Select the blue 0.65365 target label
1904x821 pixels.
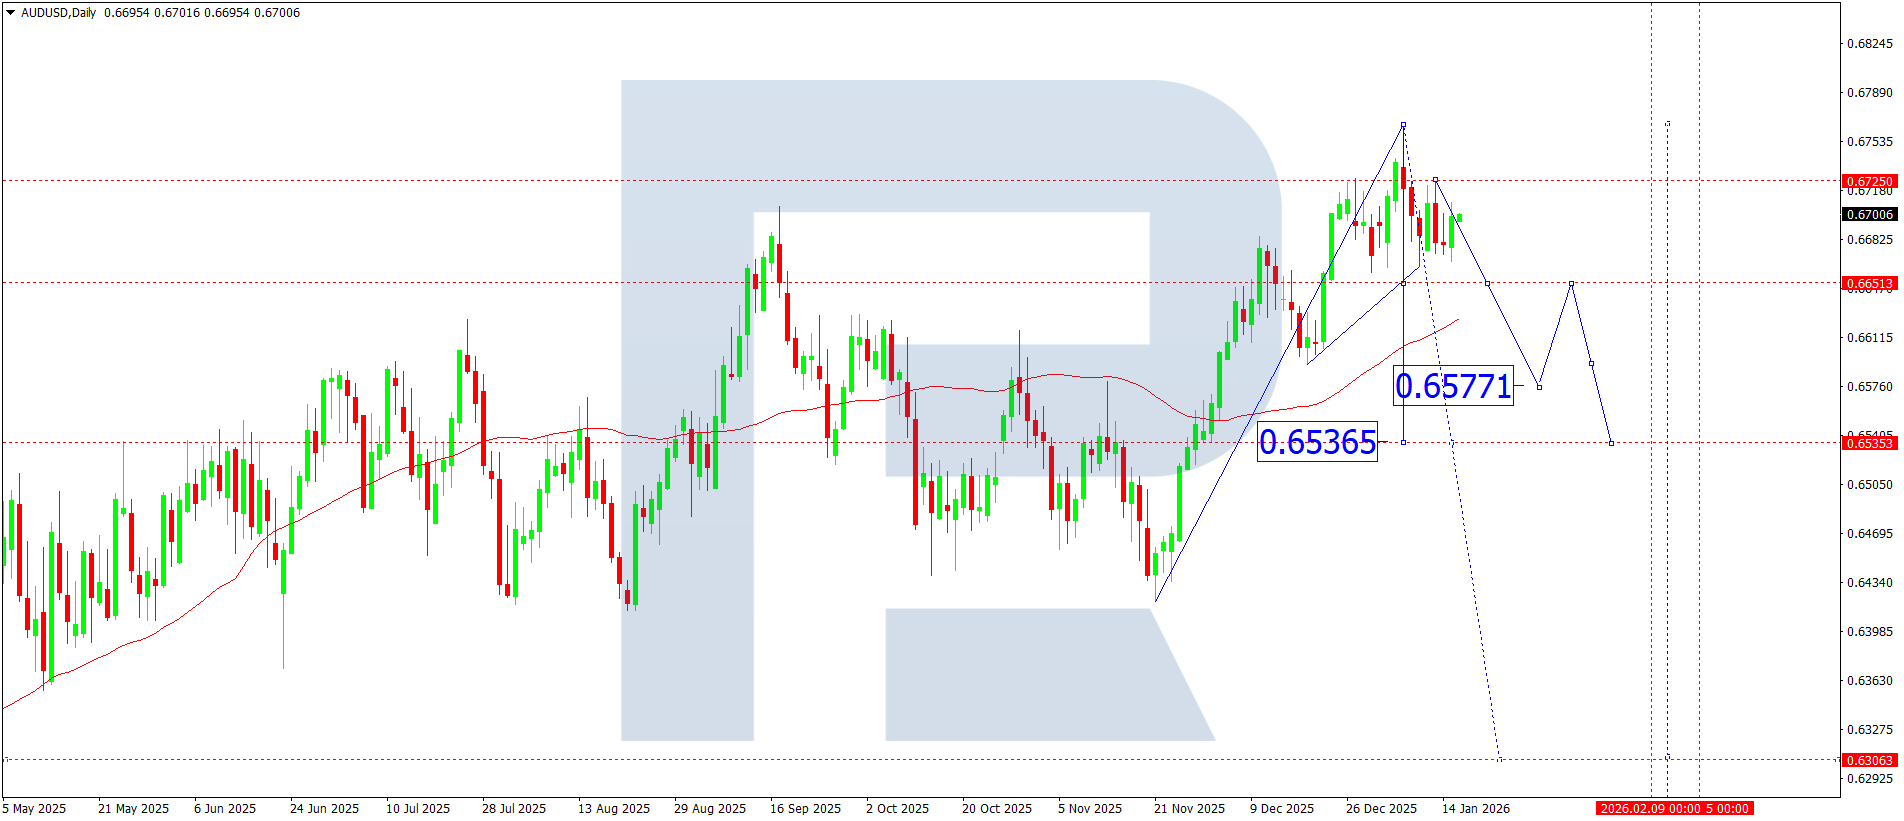(x=1317, y=442)
